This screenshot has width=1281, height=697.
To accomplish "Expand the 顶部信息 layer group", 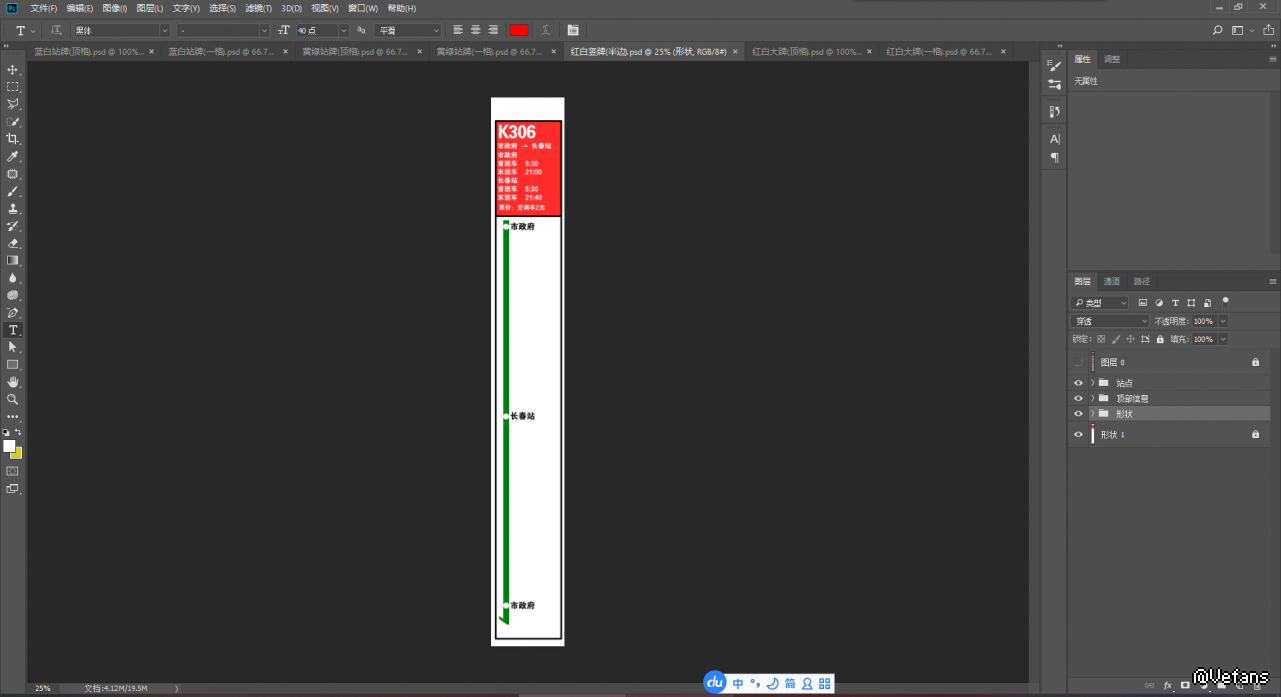I will click(1092, 398).
